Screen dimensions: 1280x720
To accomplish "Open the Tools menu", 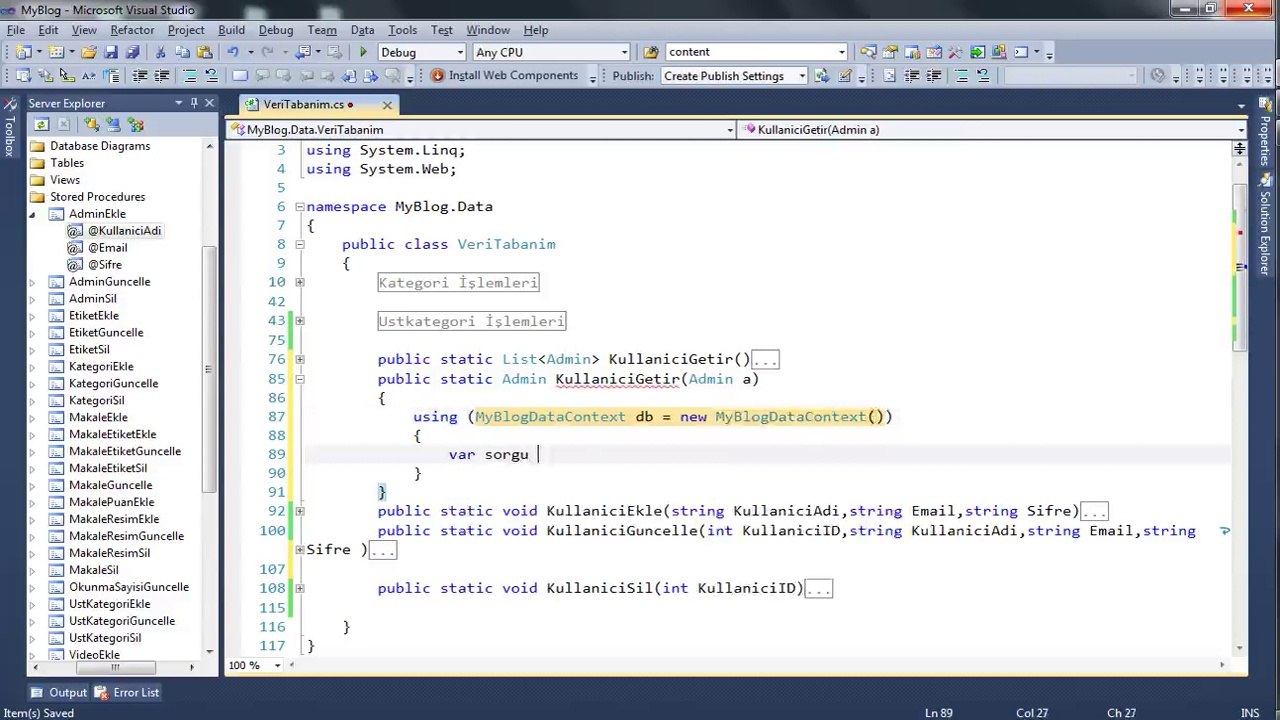I will point(402,30).
